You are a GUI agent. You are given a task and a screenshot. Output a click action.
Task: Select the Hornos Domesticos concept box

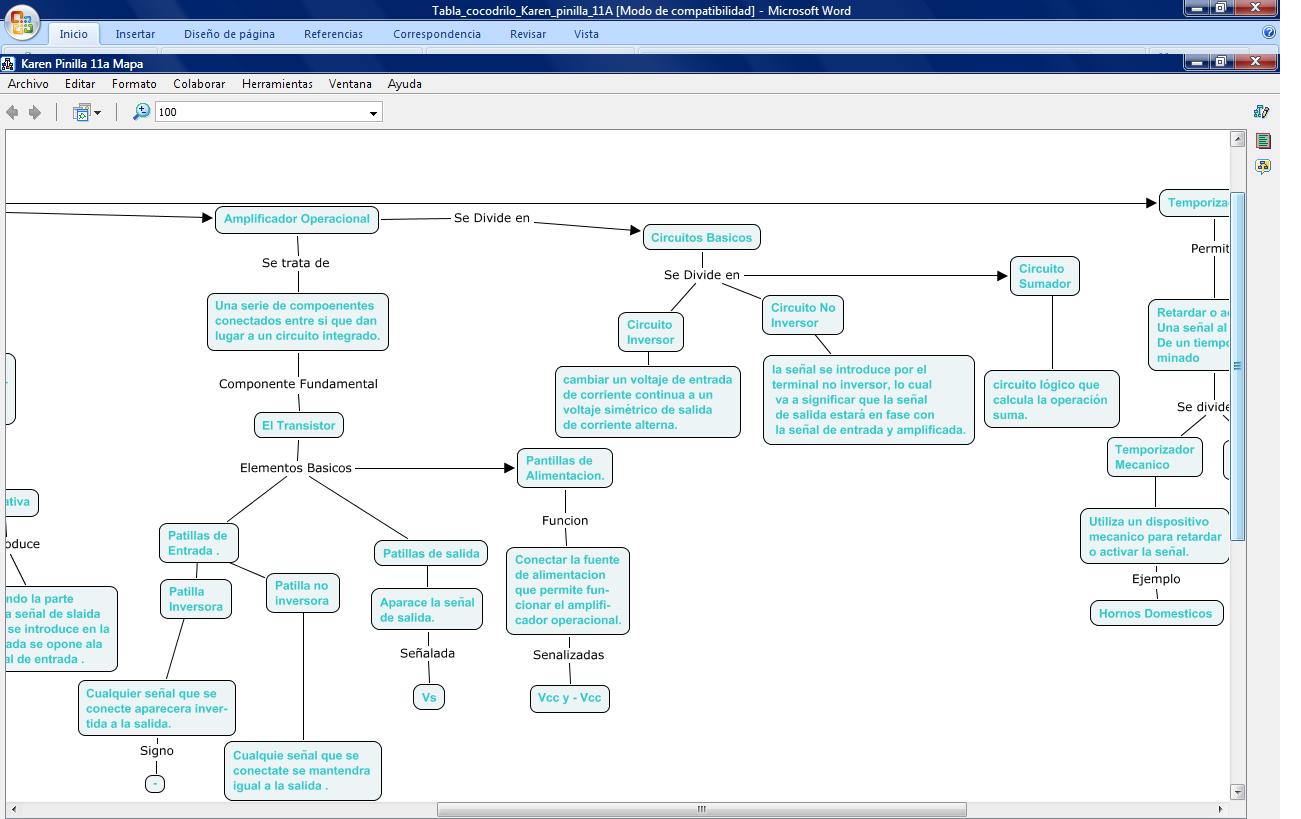click(x=1155, y=613)
